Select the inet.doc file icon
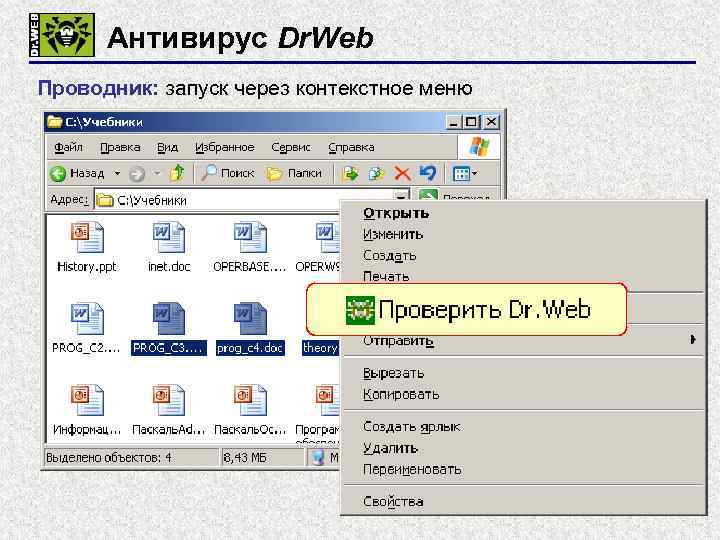Image resolution: width=720 pixels, height=540 pixels. click(169, 237)
